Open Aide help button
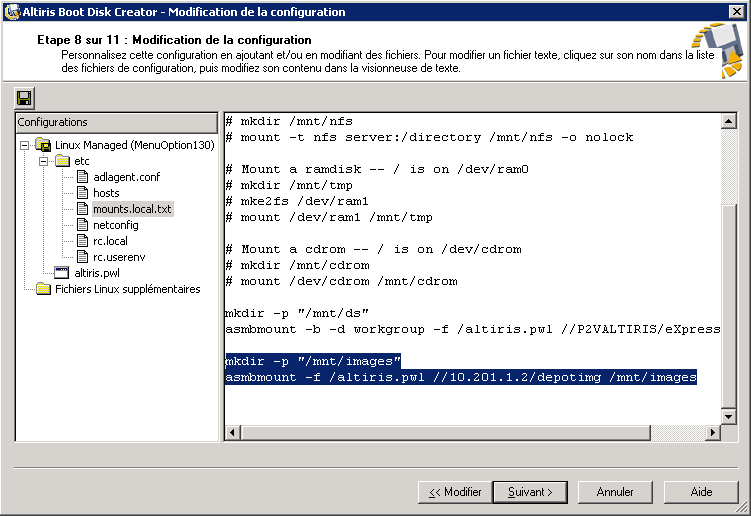Image resolution: width=751 pixels, height=516 pixels. [701, 492]
